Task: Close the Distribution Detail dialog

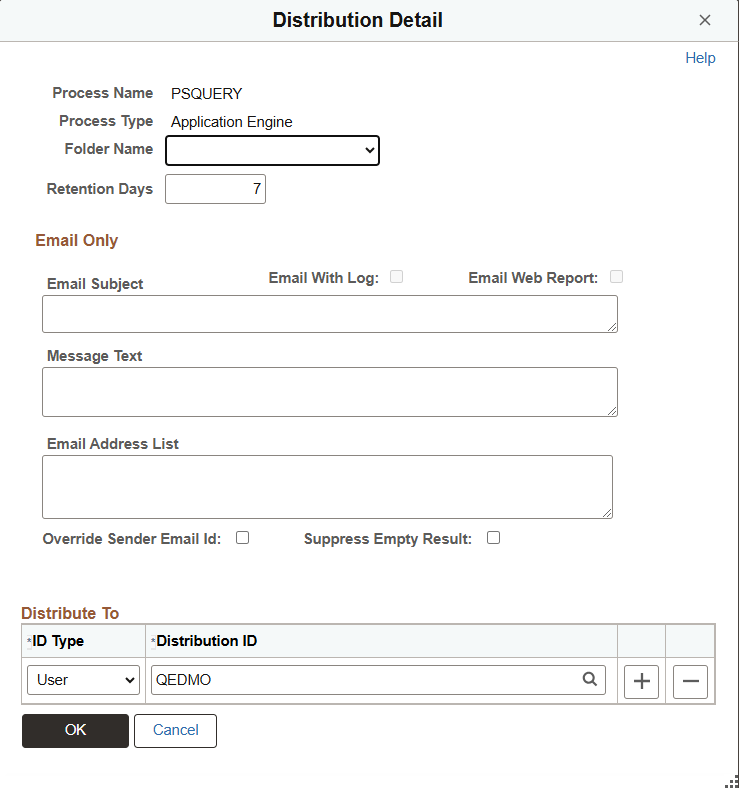Action: click(705, 20)
